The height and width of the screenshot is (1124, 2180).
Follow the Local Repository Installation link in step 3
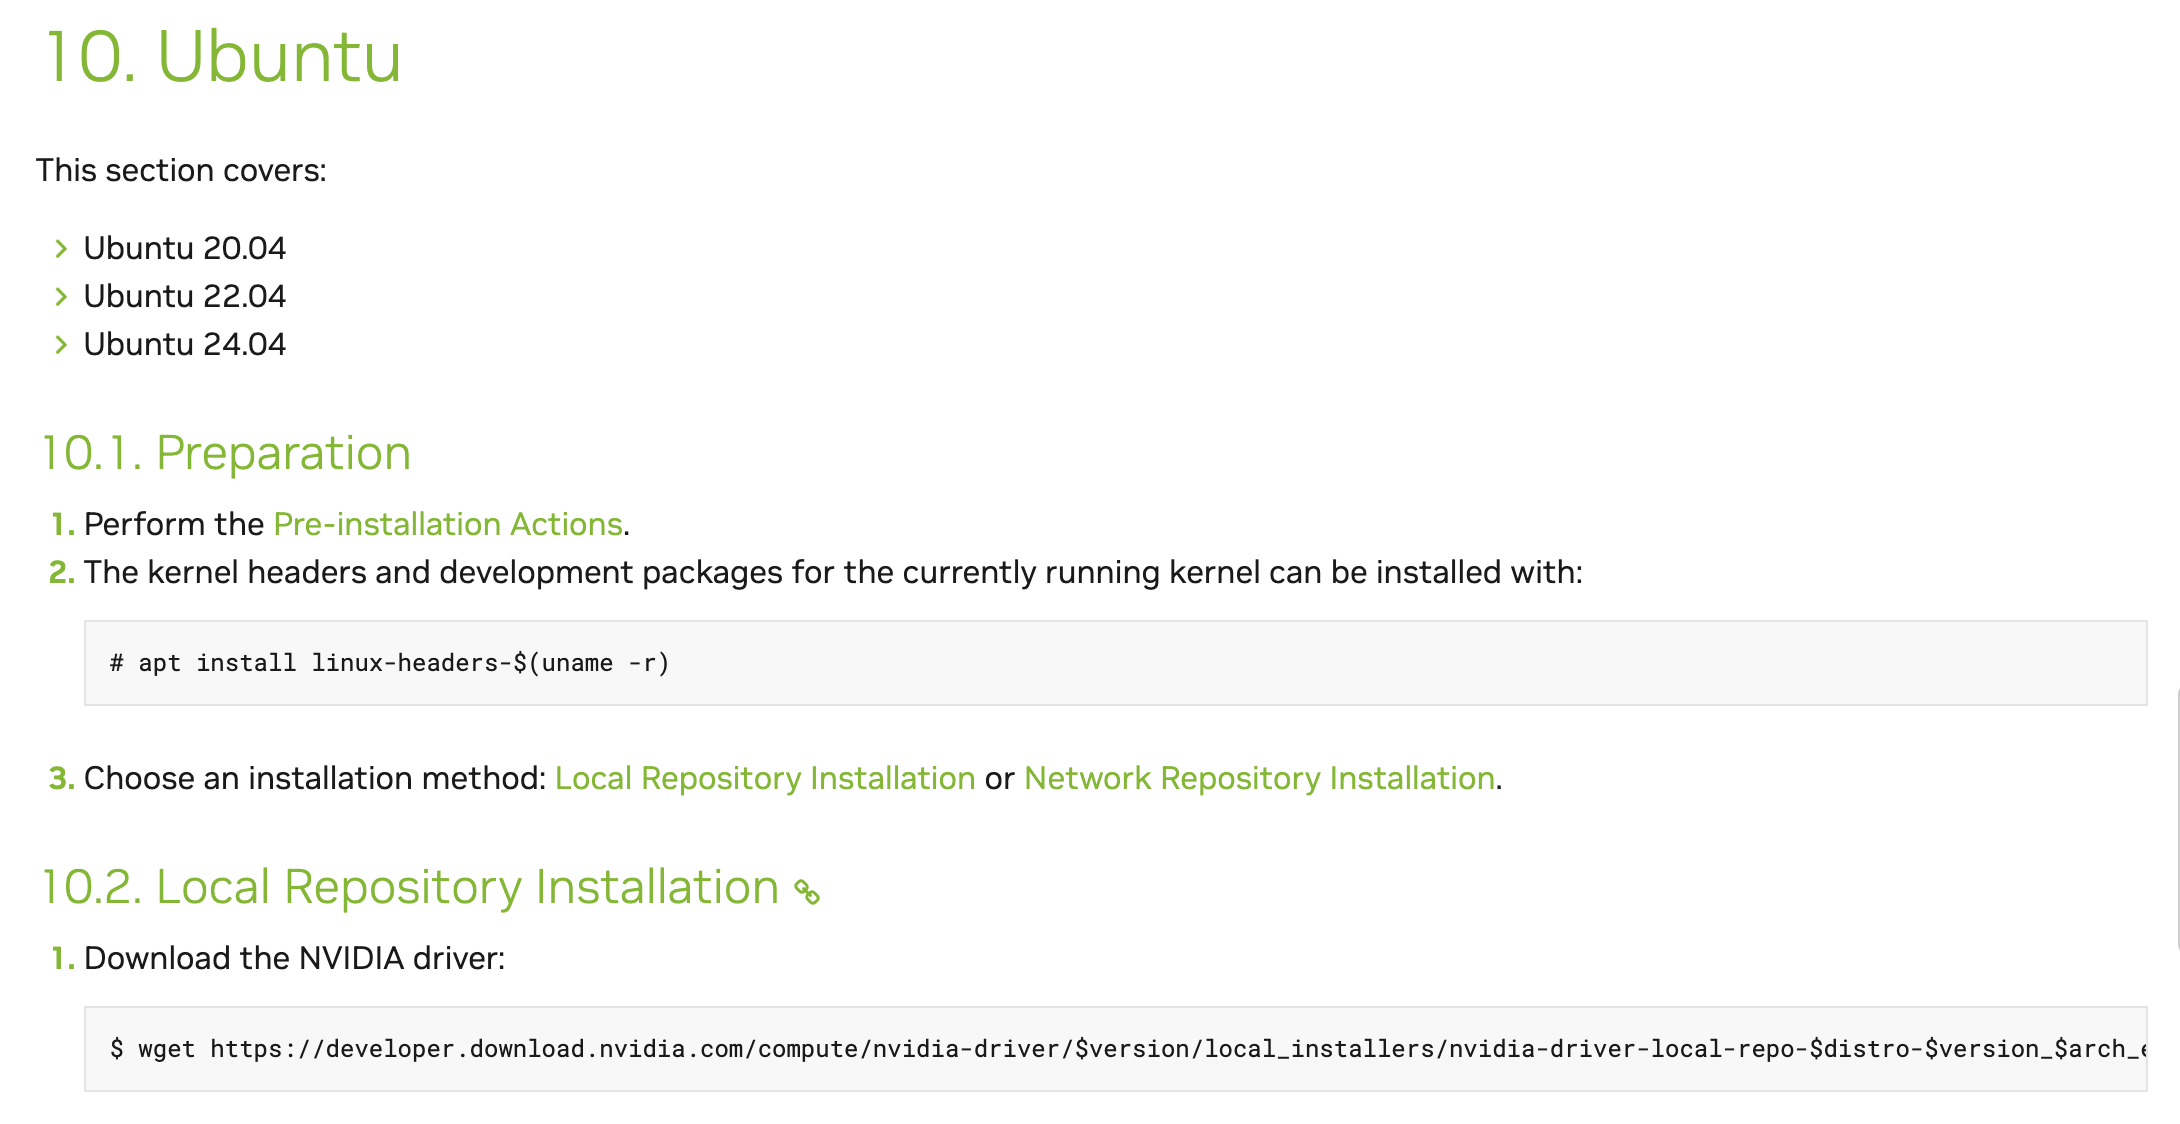pos(765,778)
